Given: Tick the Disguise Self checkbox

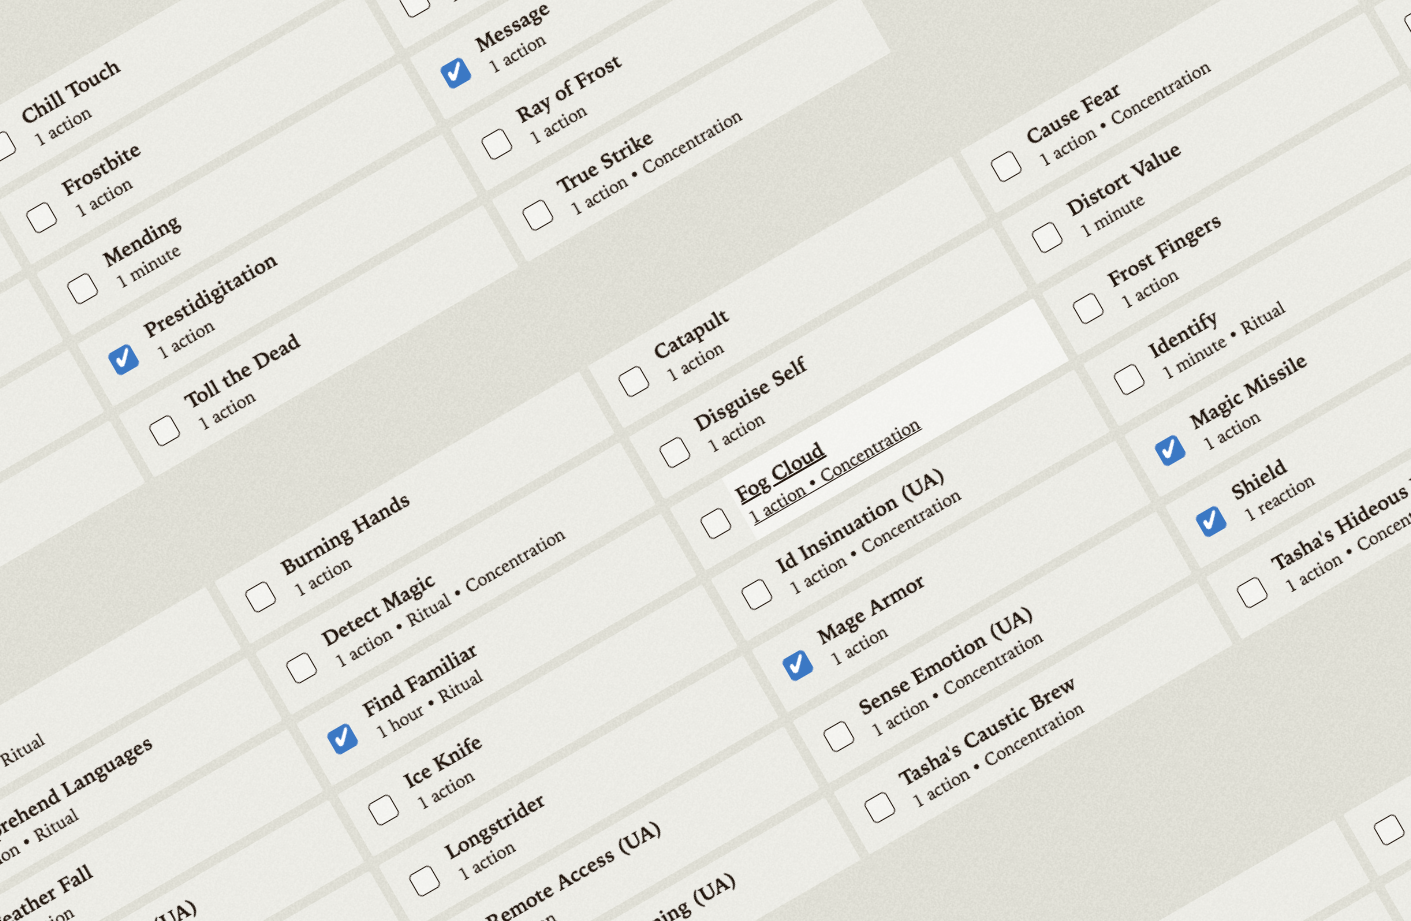Looking at the screenshot, I should tap(674, 452).
